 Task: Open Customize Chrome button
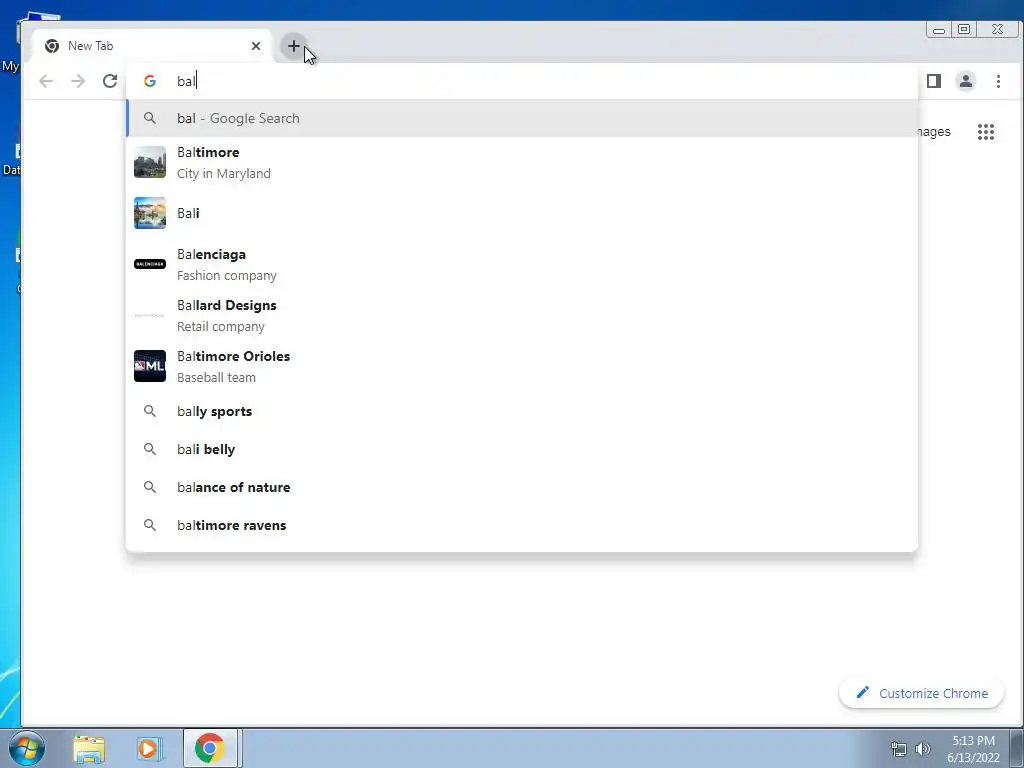pos(921,693)
